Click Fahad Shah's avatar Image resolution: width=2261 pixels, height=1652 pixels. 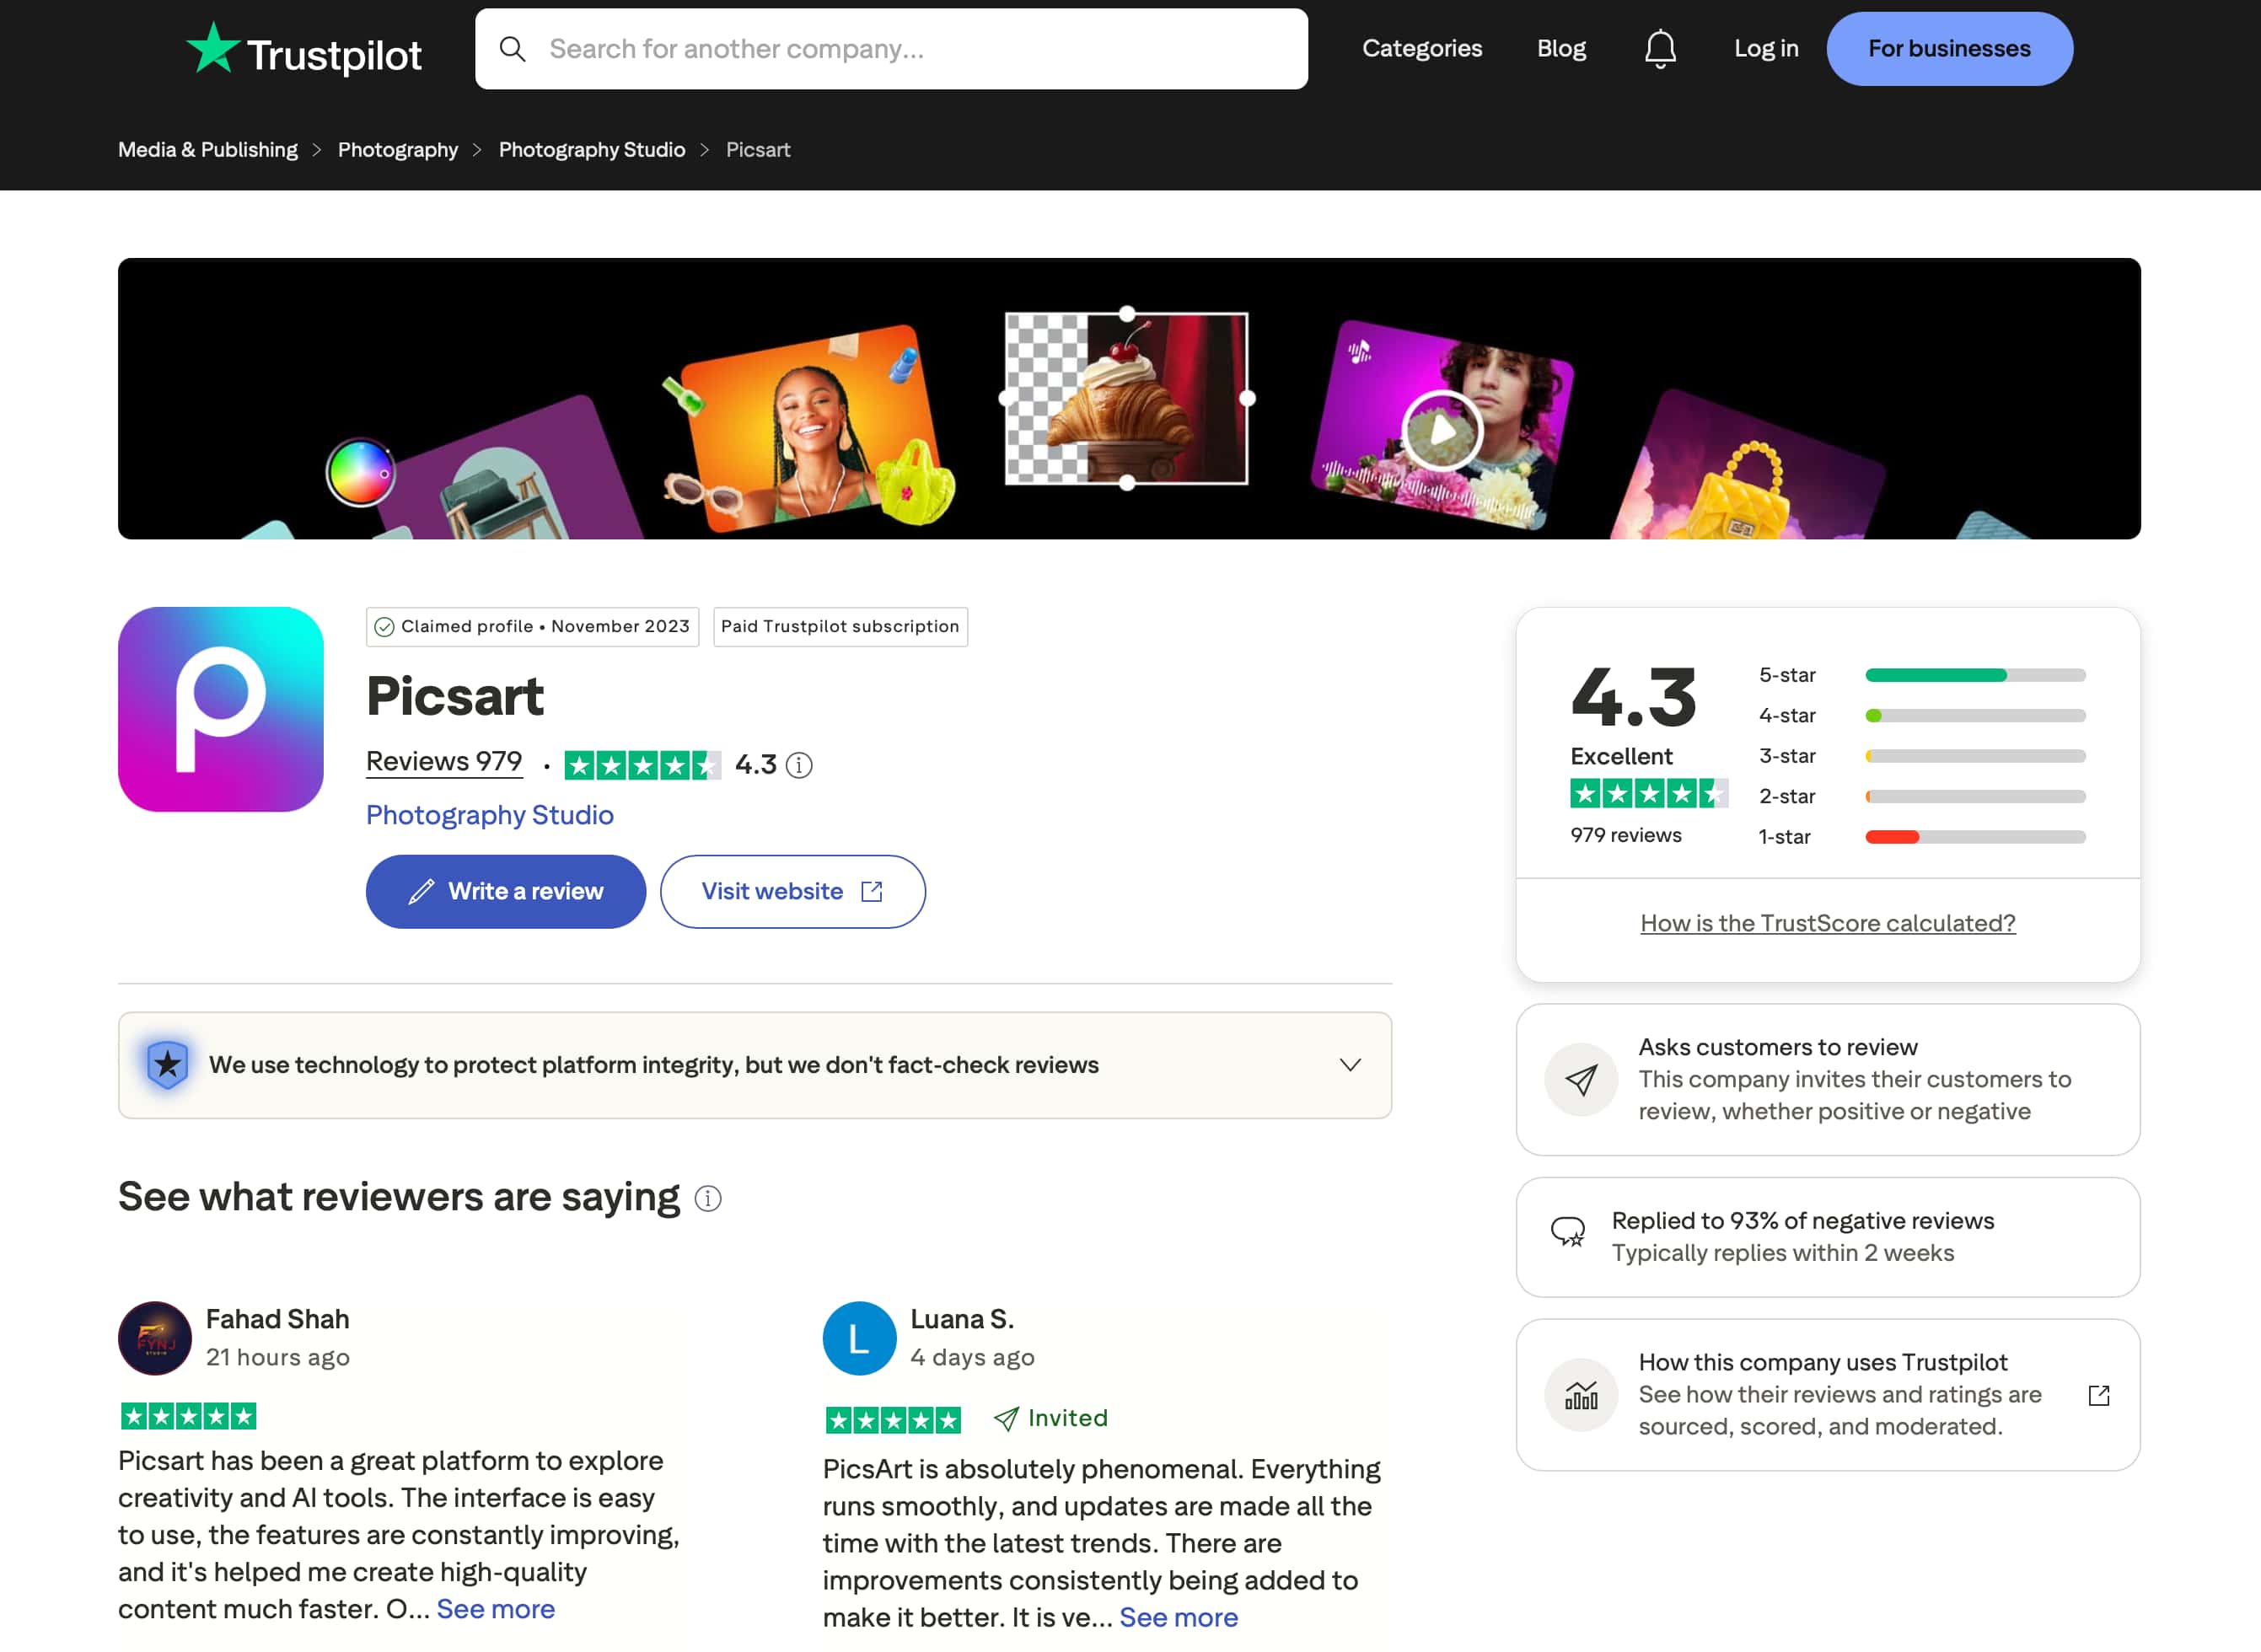(x=155, y=1338)
